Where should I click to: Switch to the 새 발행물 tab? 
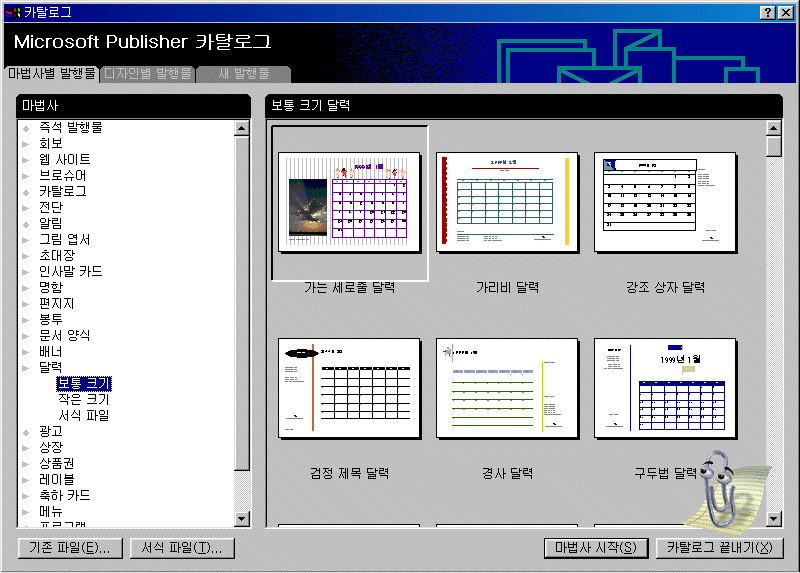pos(244,73)
